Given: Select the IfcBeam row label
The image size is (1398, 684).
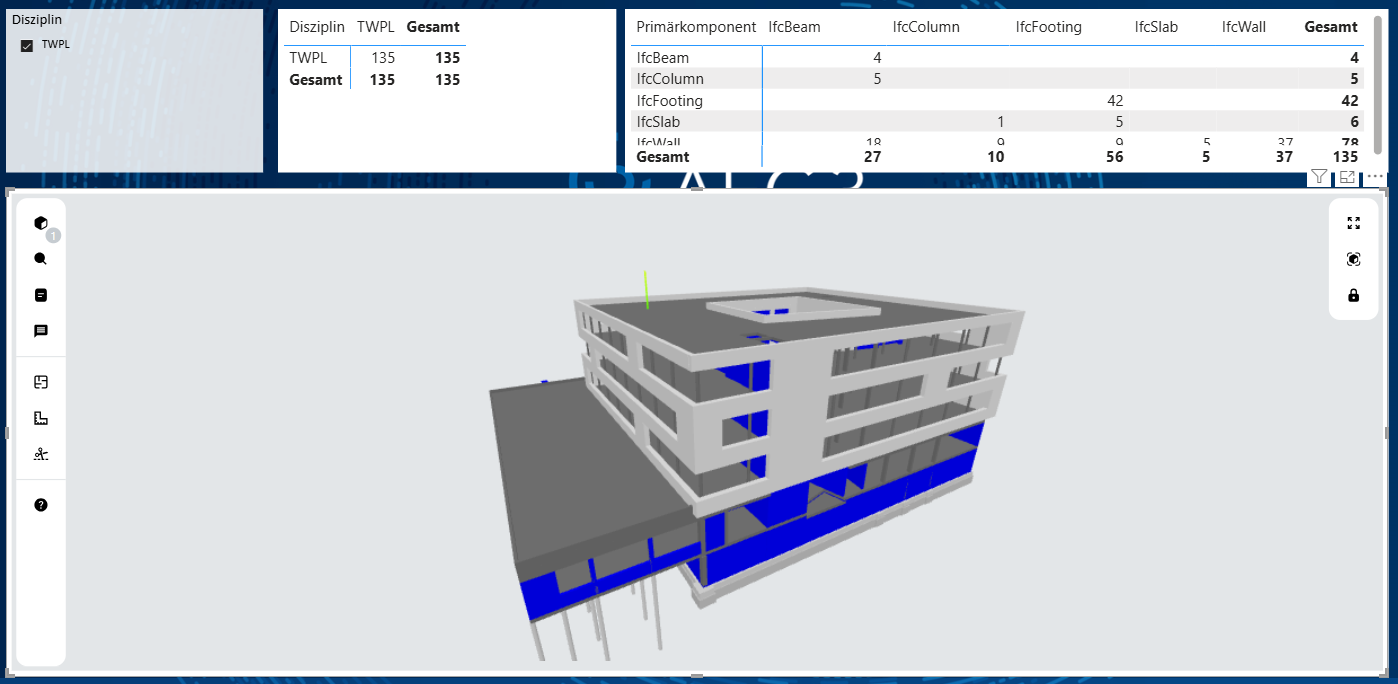Looking at the screenshot, I should 663,58.
